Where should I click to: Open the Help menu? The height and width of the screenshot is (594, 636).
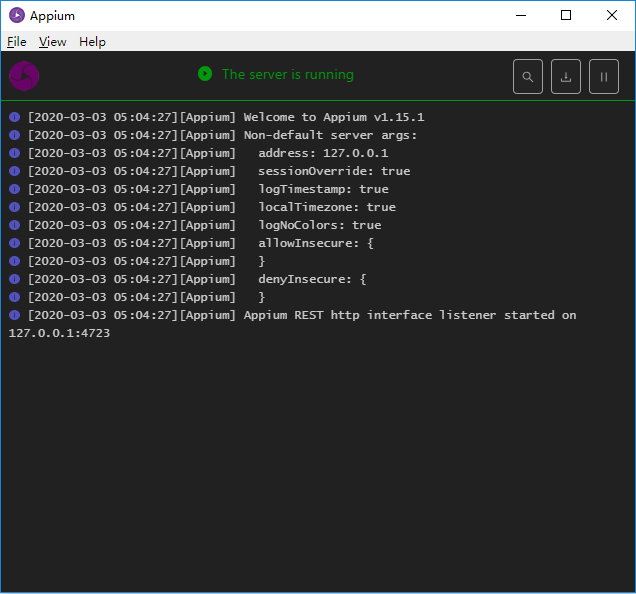[92, 41]
